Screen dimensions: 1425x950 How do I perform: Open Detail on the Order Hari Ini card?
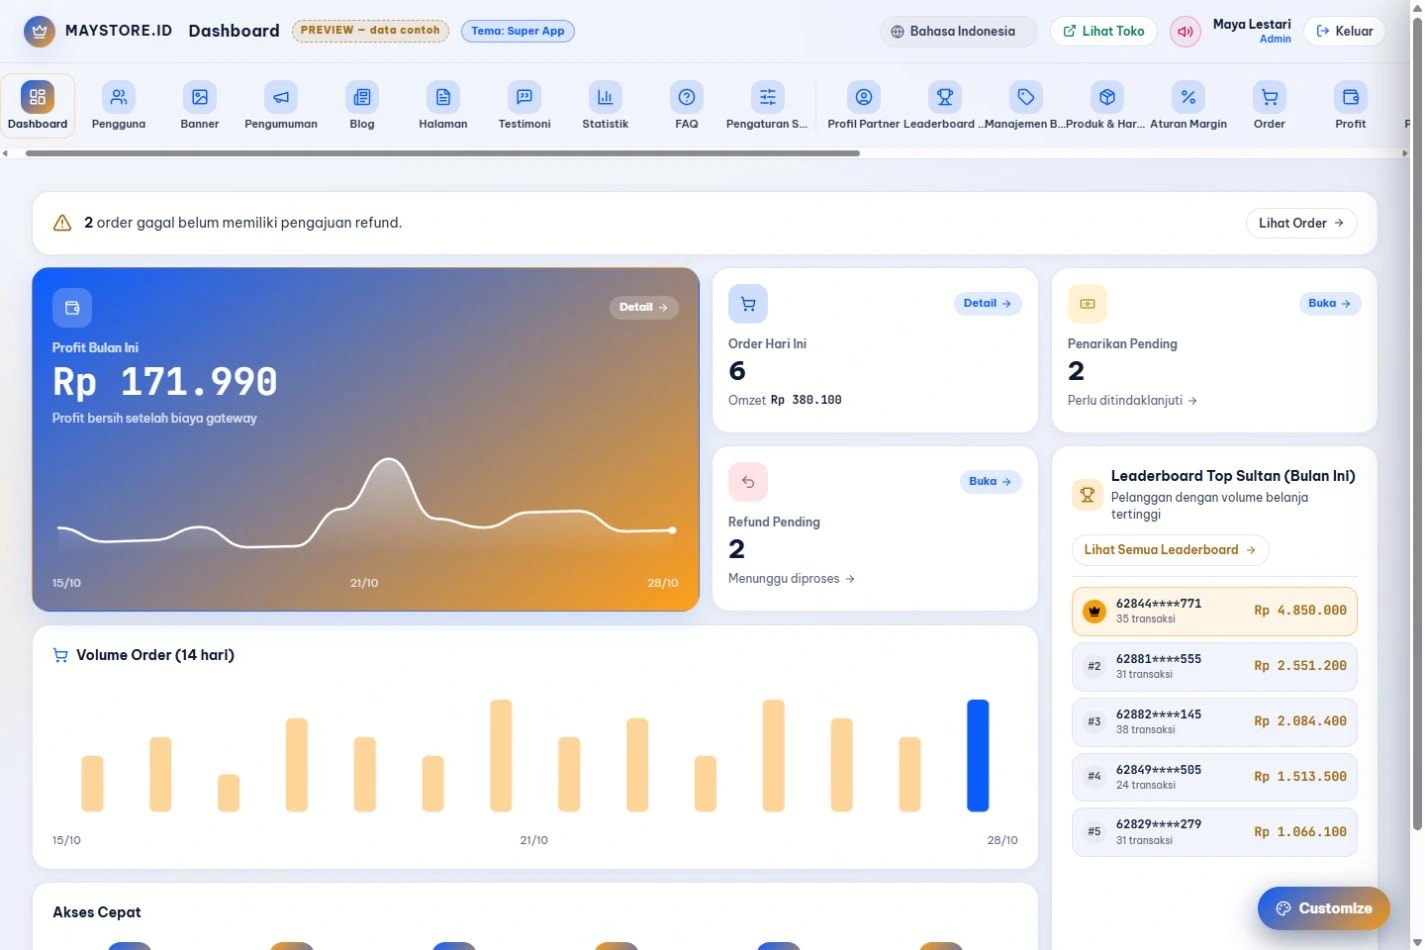(x=988, y=303)
